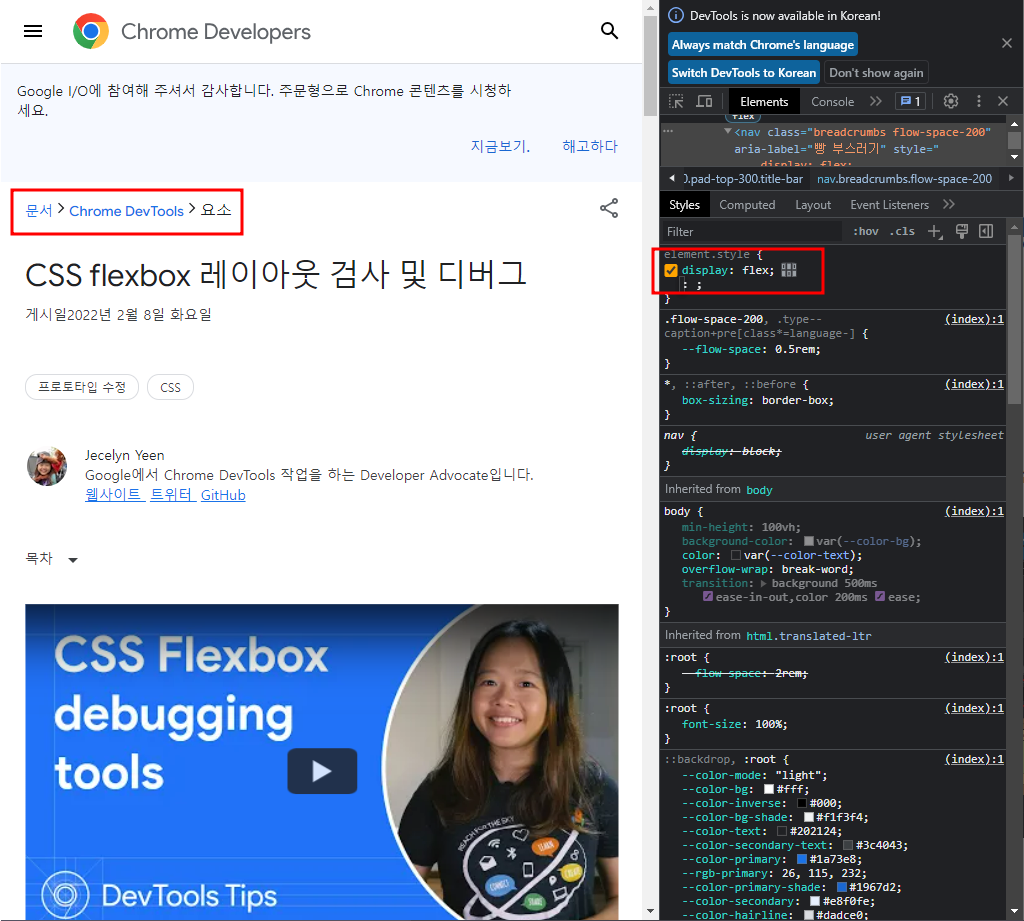
Task: Open the Layout tab
Action: click(812, 204)
